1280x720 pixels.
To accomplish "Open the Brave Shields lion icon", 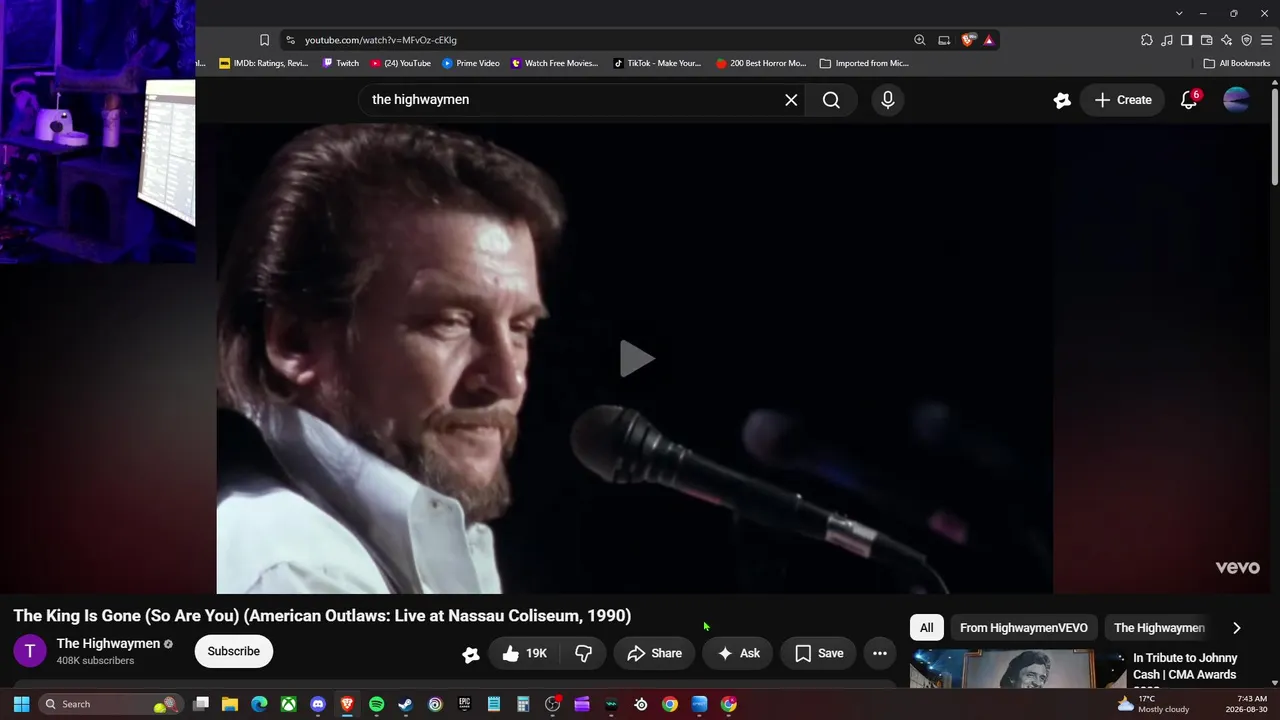I will click(x=968, y=40).
